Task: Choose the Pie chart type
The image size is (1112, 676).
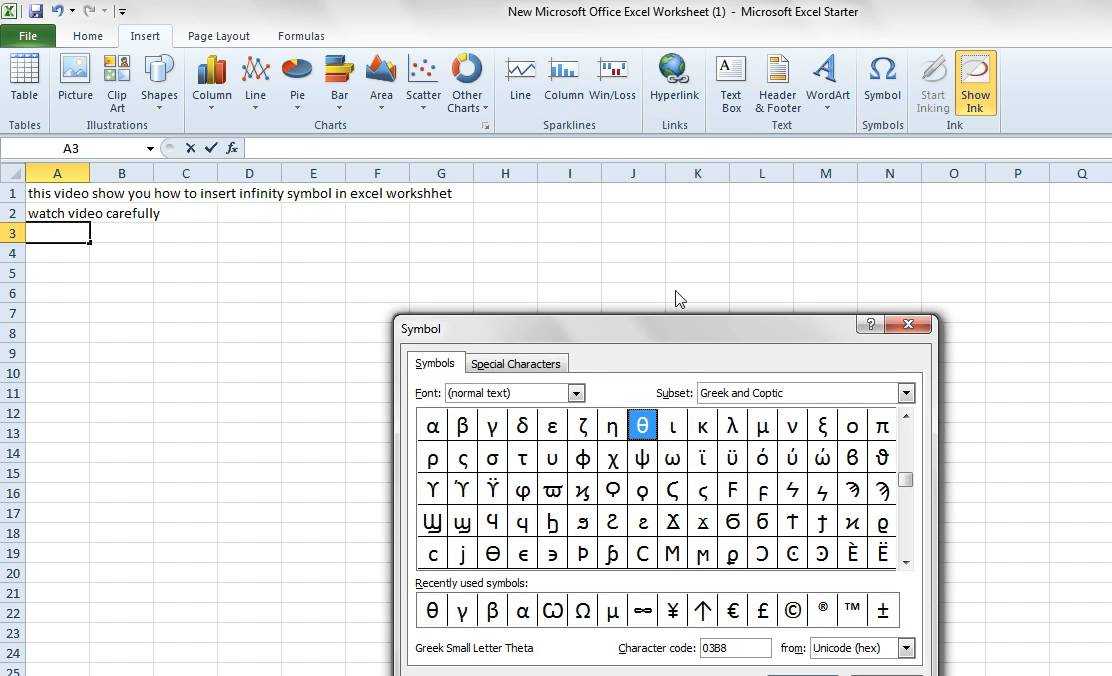Action: point(297,82)
